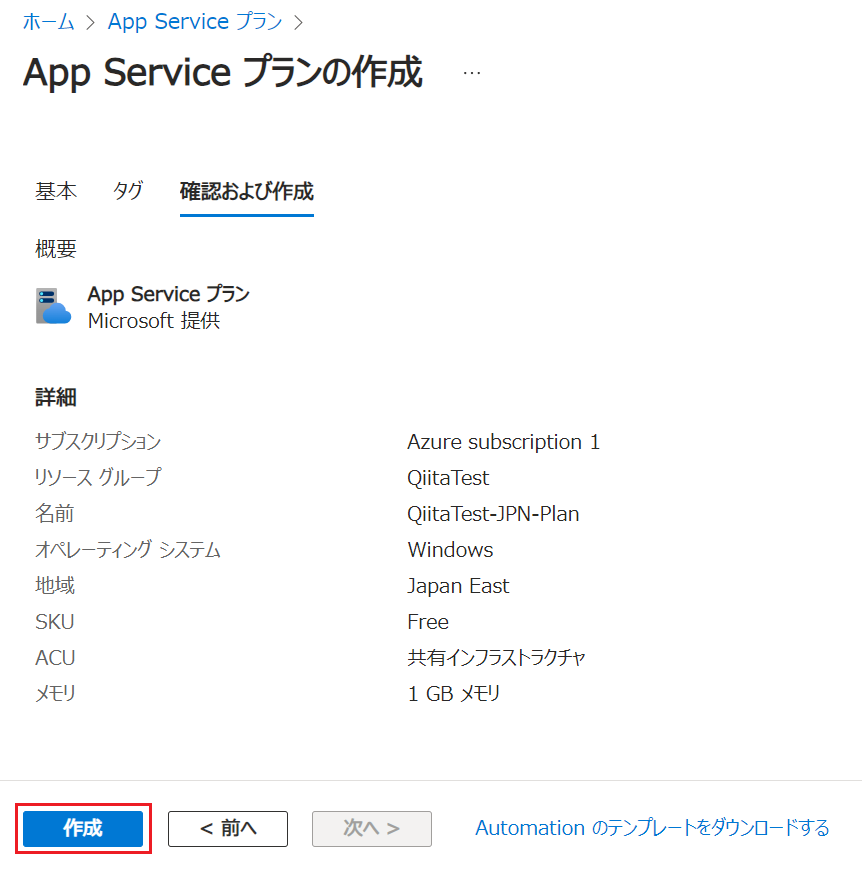
Task: Click the ホーム breadcrumb link
Action: pyautogui.click(x=49, y=22)
